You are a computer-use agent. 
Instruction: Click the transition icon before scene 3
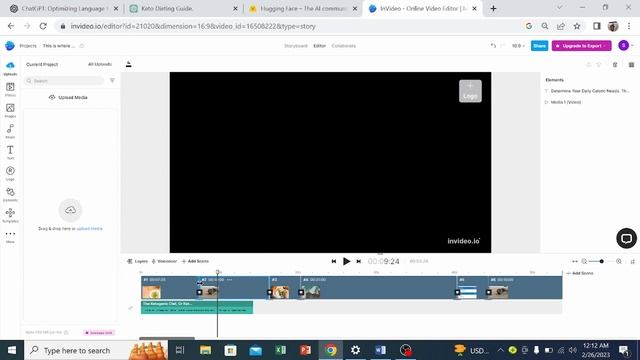coord(269,292)
